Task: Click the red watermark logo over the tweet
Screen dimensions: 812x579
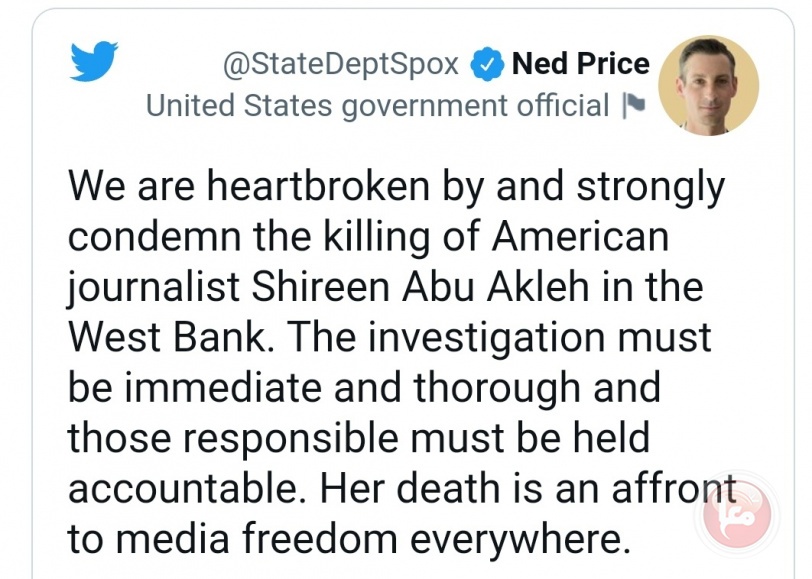Action: click(x=738, y=513)
